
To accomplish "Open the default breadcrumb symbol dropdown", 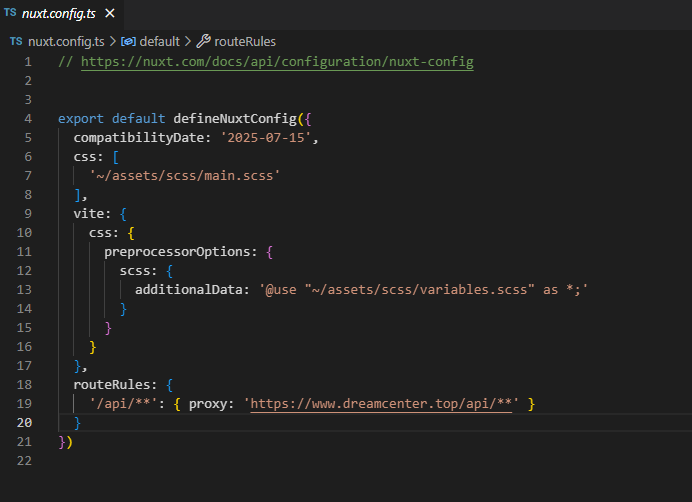I will 158,42.
